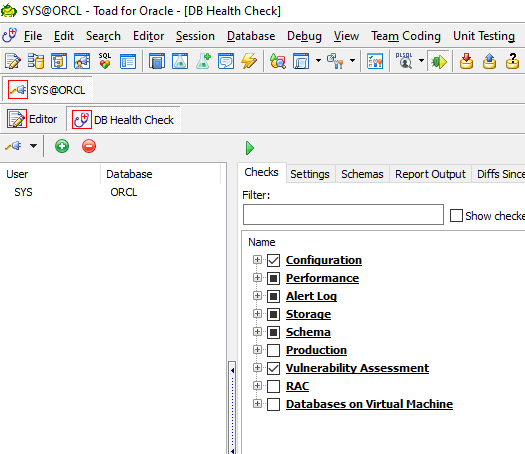Click the connection plug icon in Health Check toolbar
The image size is (525, 454).
13,146
